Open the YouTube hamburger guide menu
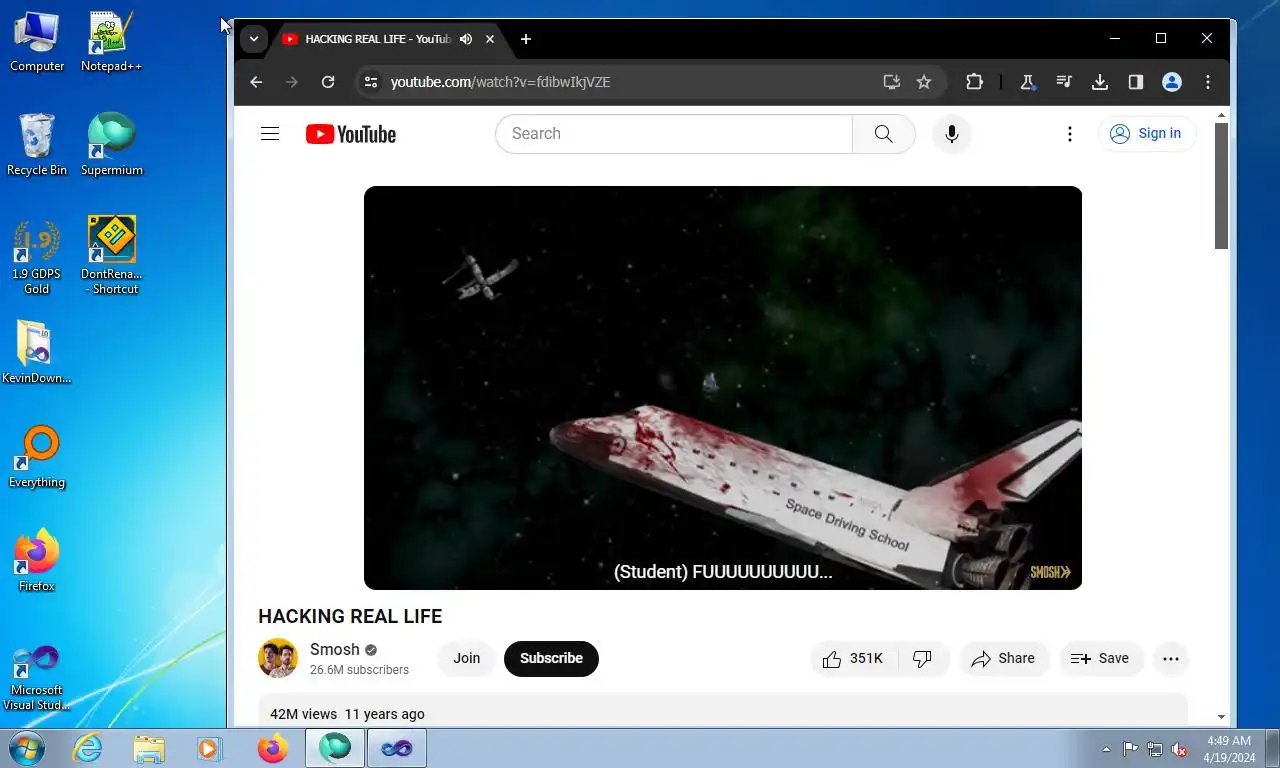The image size is (1280, 768). tap(270, 134)
